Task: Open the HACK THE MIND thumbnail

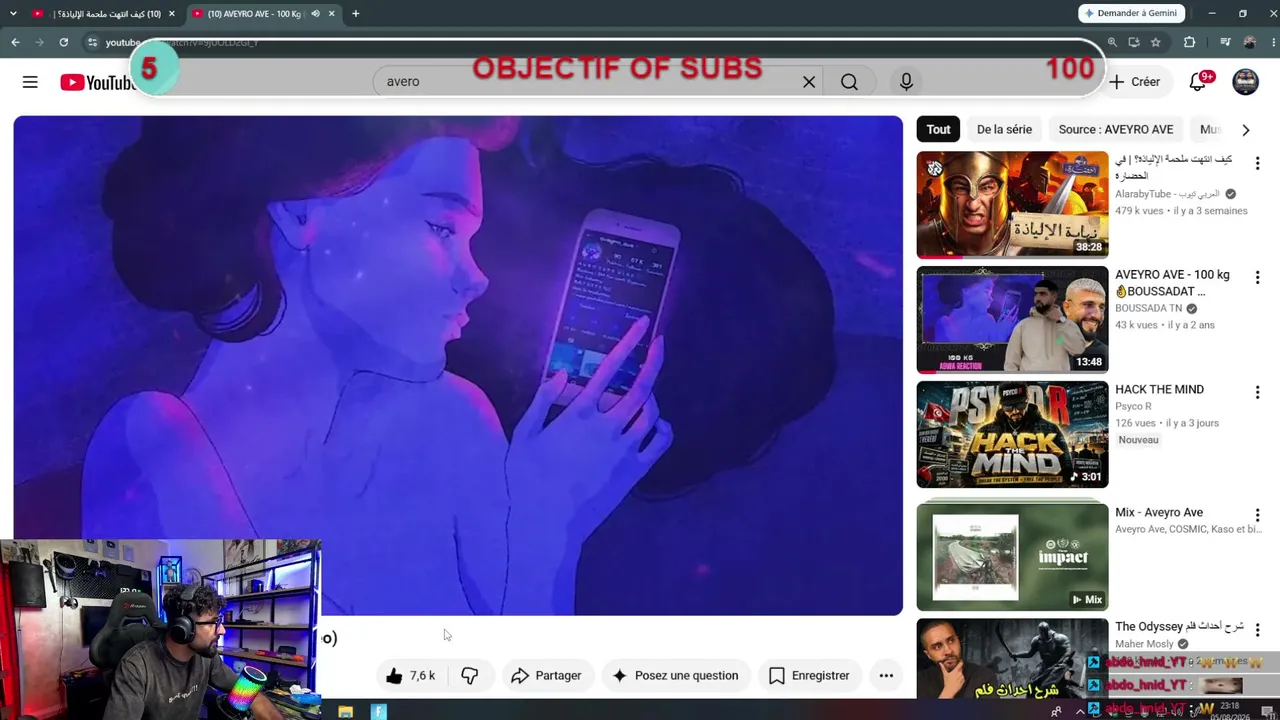Action: pyautogui.click(x=1012, y=434)
